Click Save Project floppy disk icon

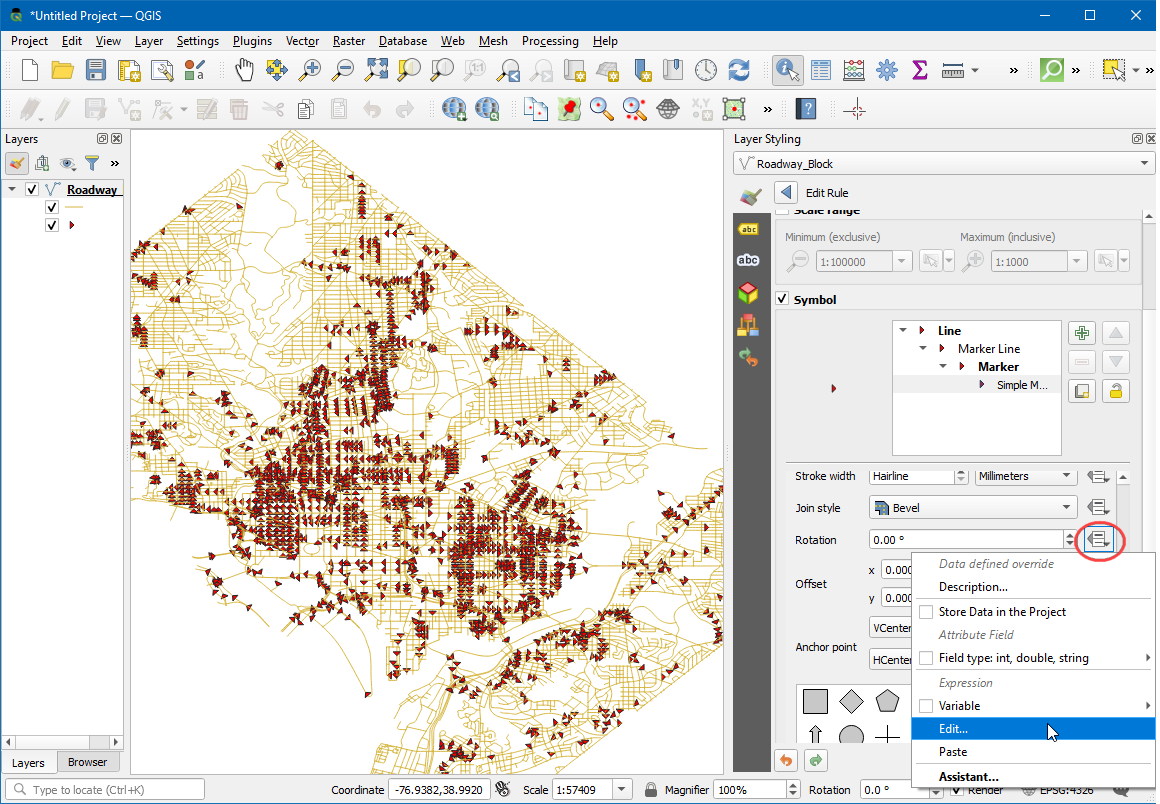(x=96, y=70)
